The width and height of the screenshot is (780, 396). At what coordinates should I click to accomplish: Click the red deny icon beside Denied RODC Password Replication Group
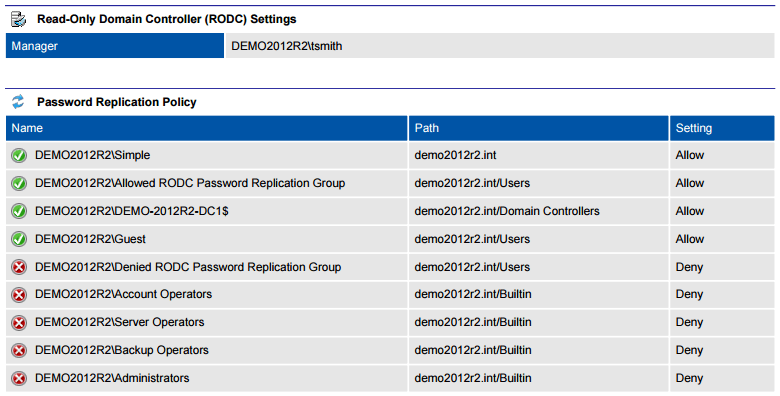(19, 268)
